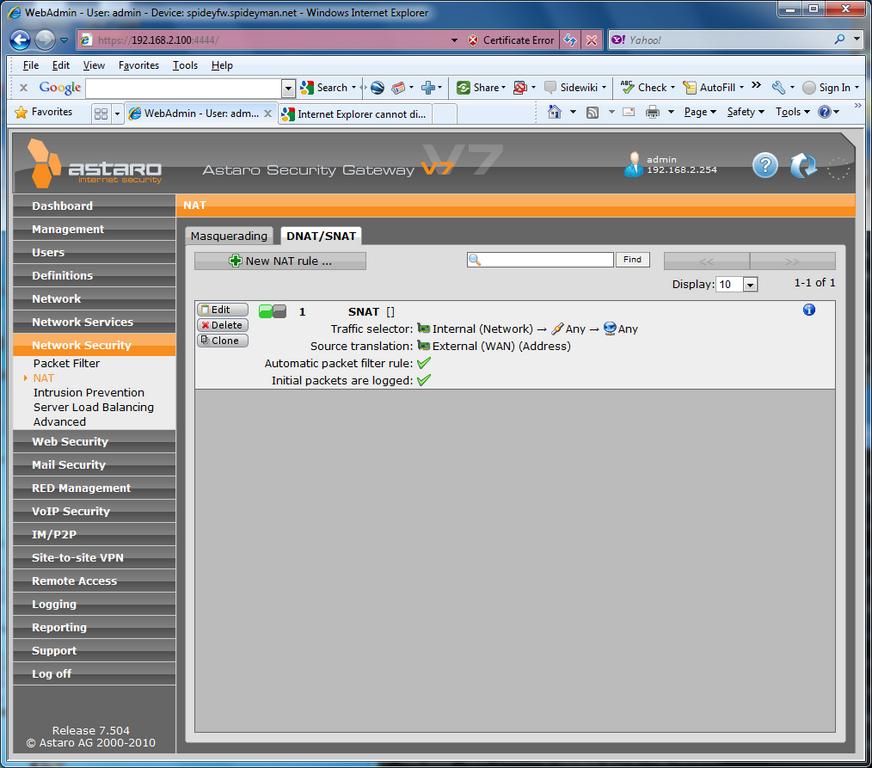Click the RSS feeds icon
Viewport: 872px width, 768px height.
pos(593,112)
